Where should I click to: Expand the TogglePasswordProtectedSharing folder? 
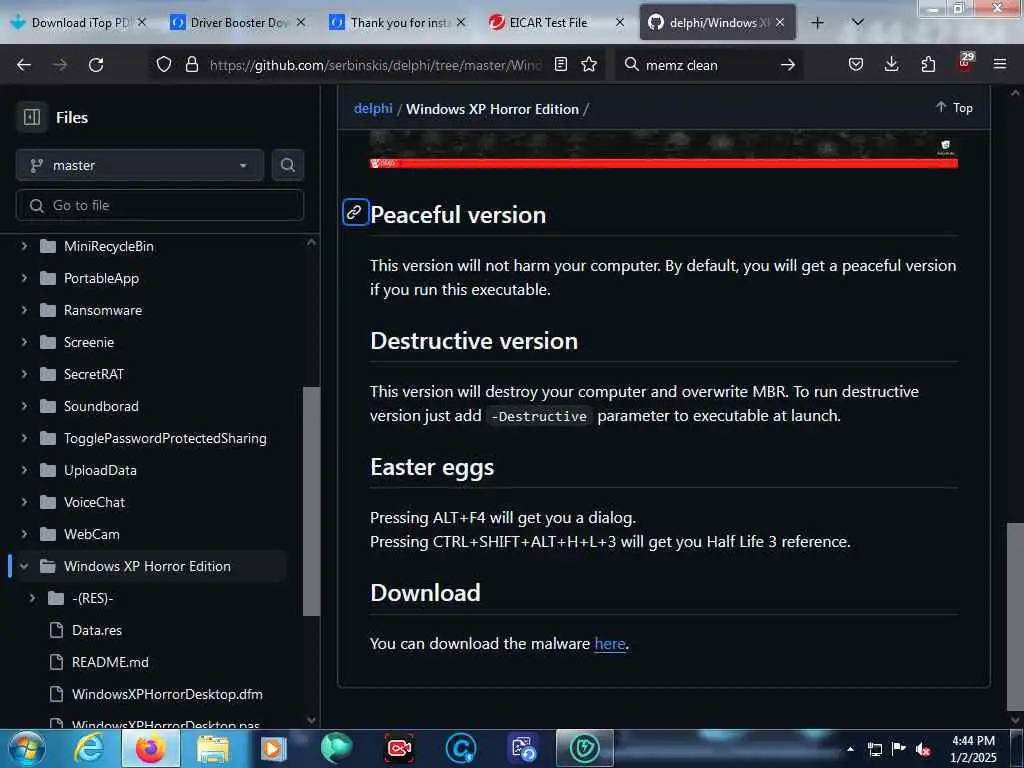[24, 438]
